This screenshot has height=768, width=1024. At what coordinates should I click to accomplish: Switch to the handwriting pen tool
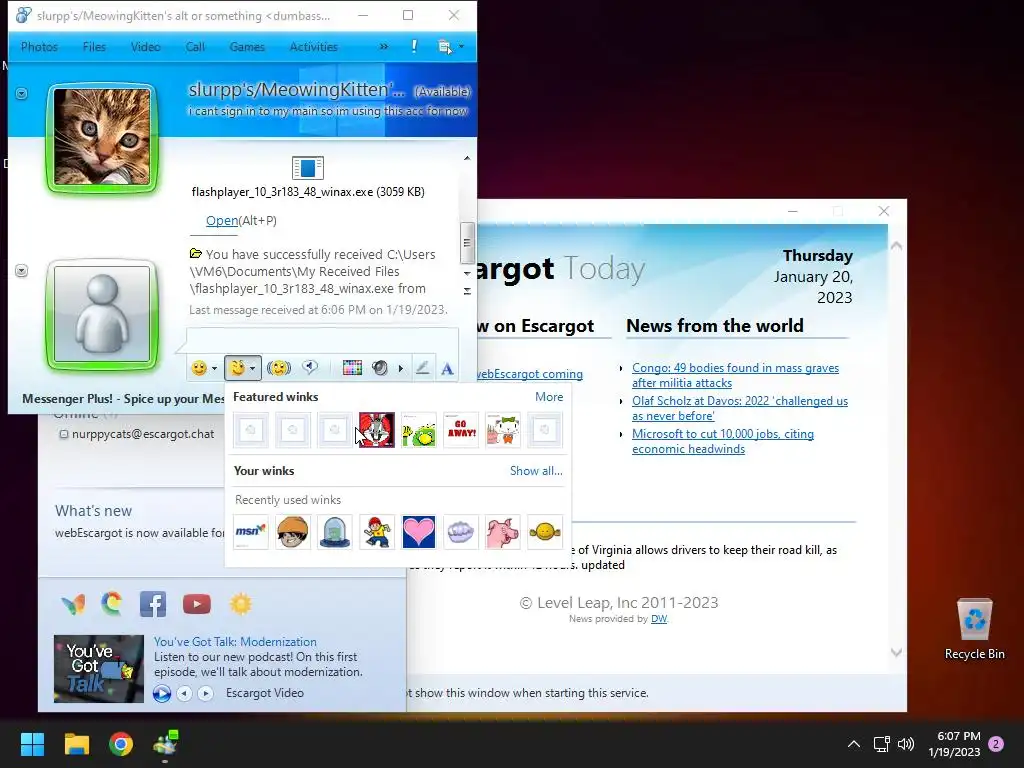pyautogui.click(x=423, y=368)
